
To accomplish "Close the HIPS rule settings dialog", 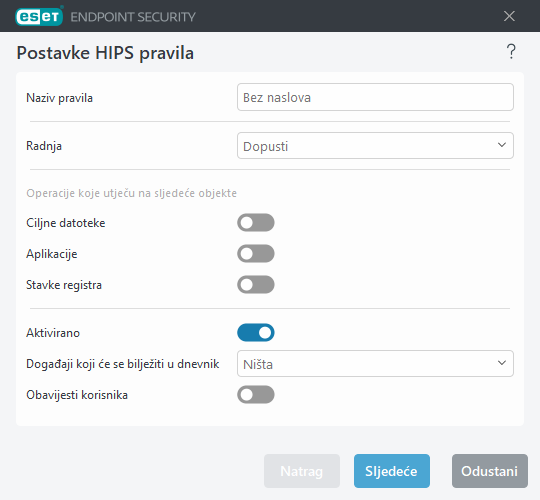I will pyautogui.click(x=509, y=16).
